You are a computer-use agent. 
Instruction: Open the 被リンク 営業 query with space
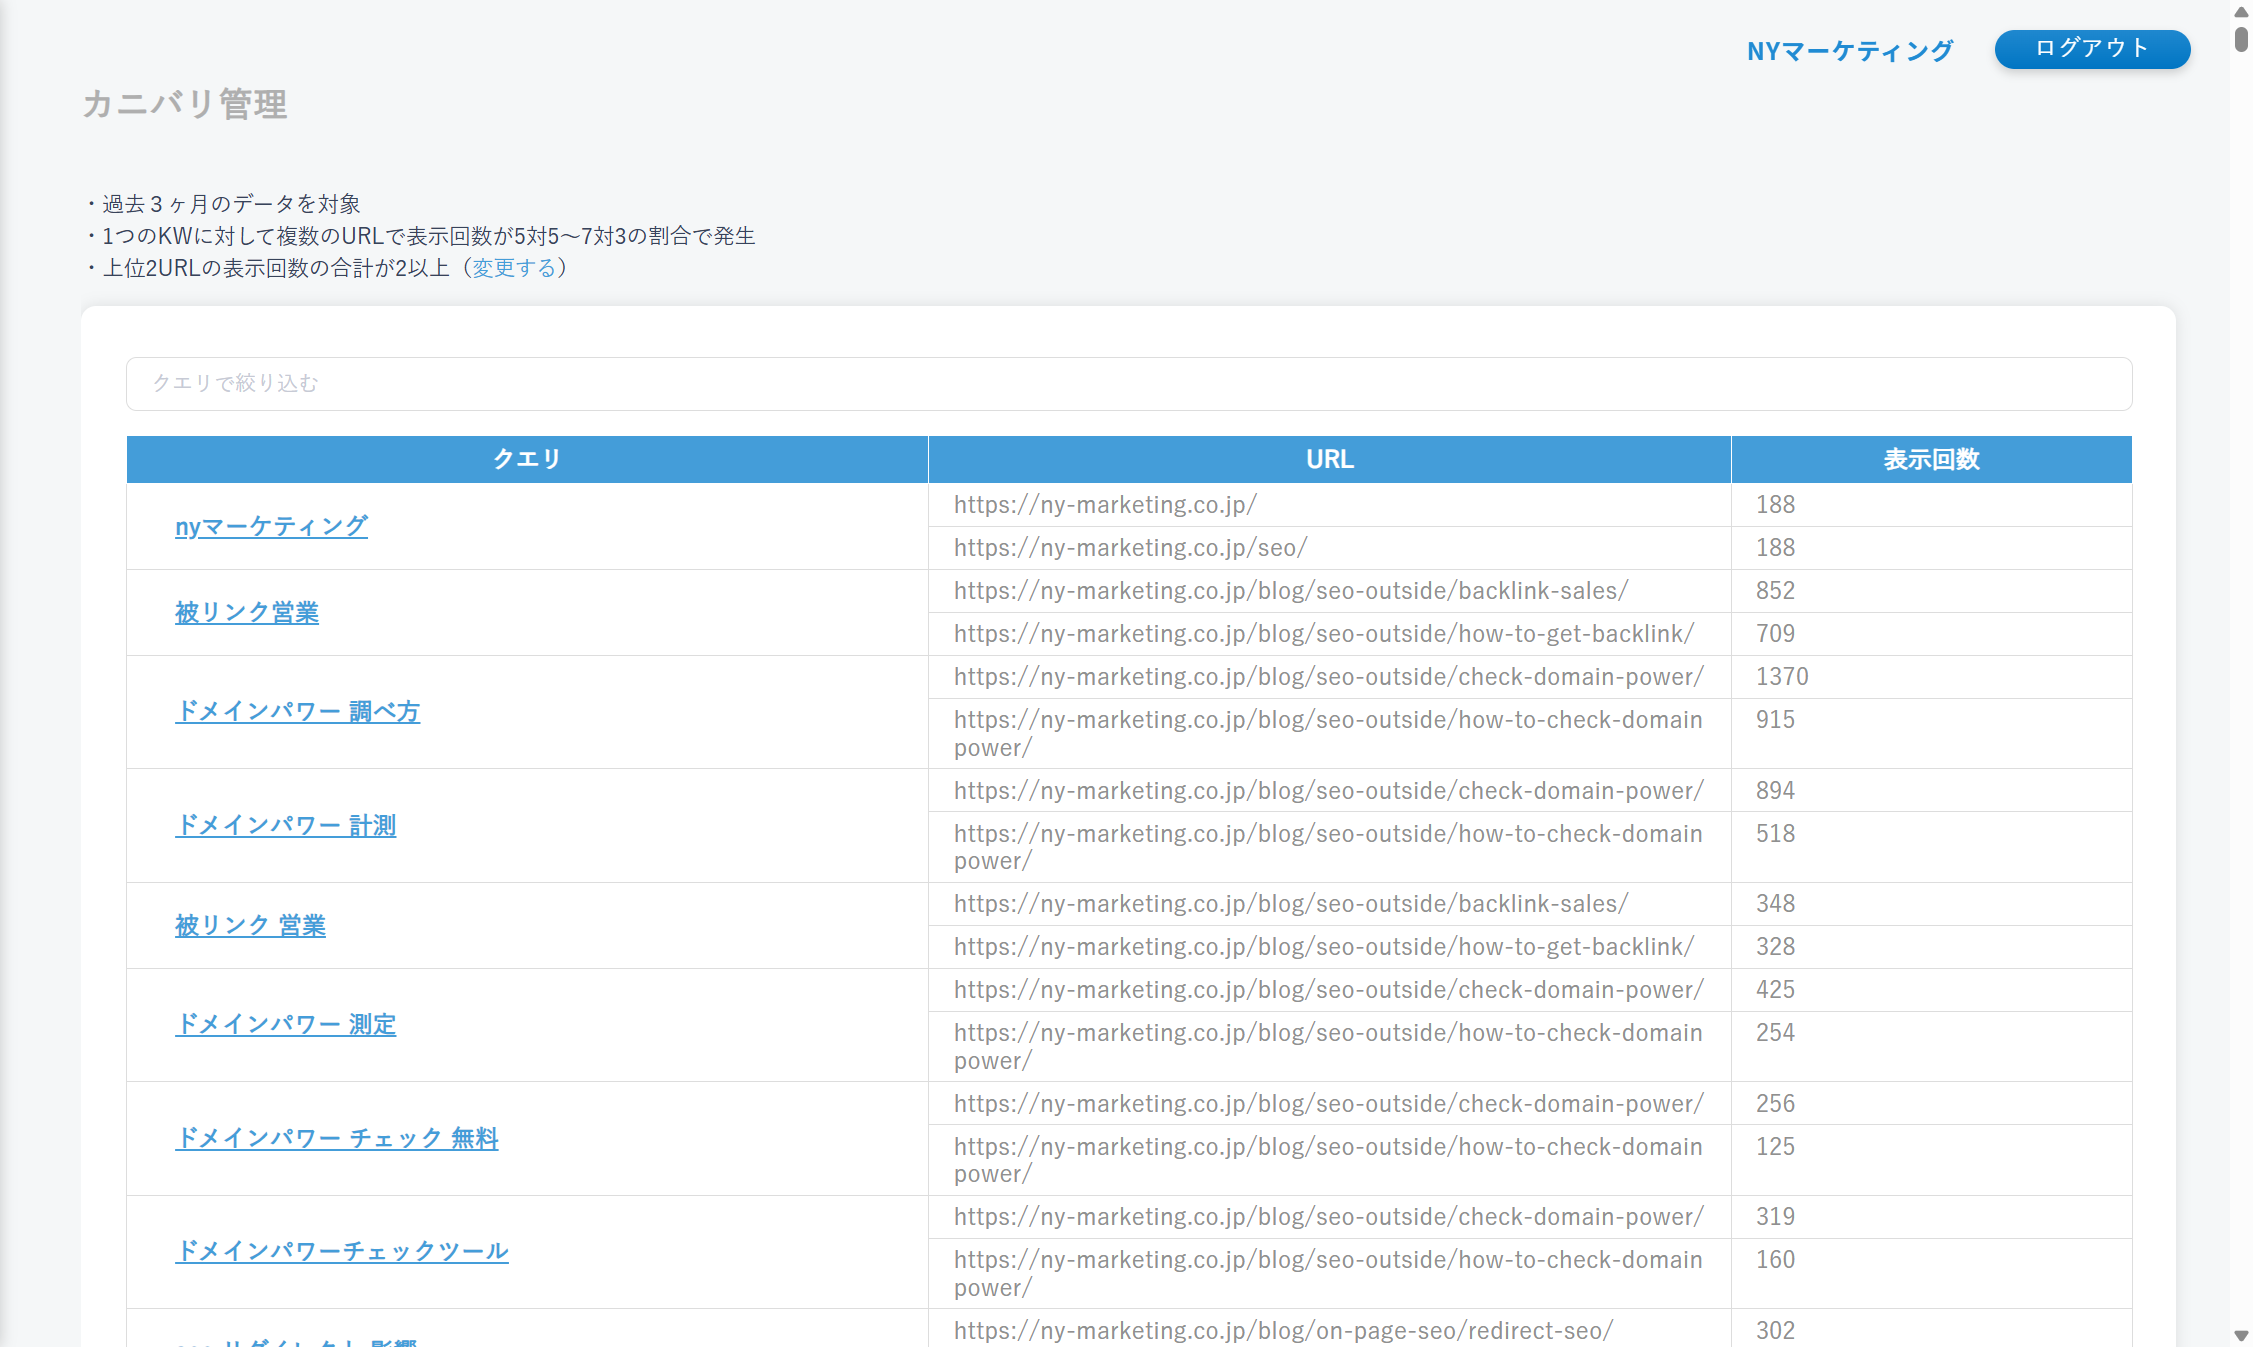[x=250, y=925]
